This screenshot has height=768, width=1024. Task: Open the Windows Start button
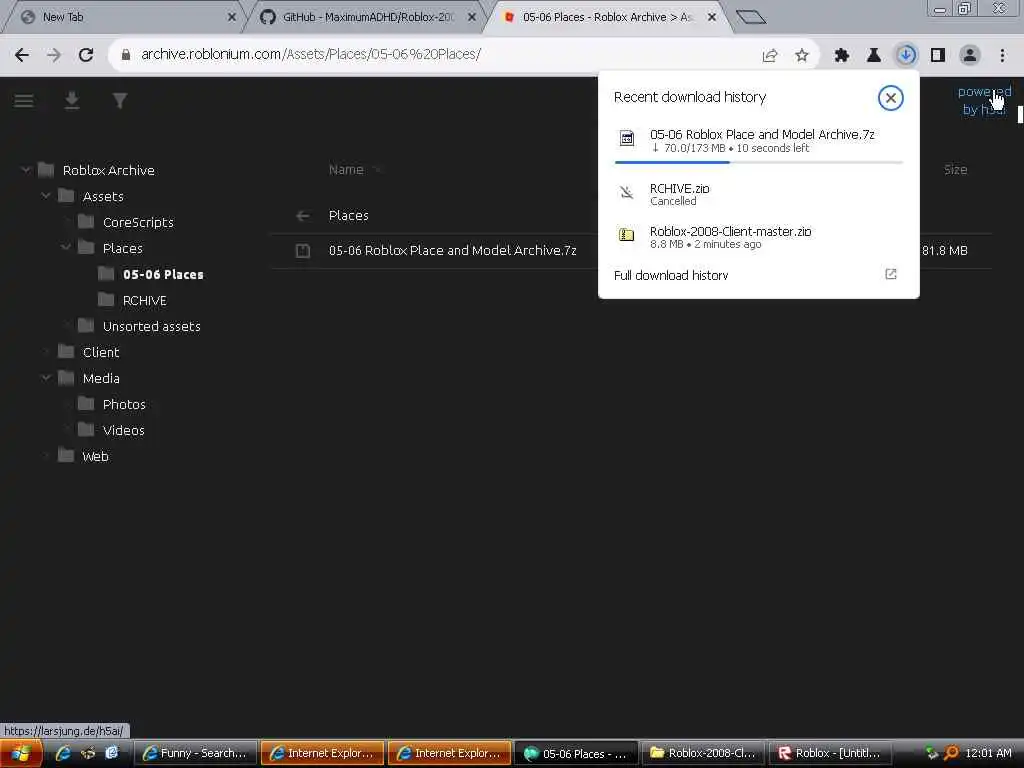tap(21, 754)
